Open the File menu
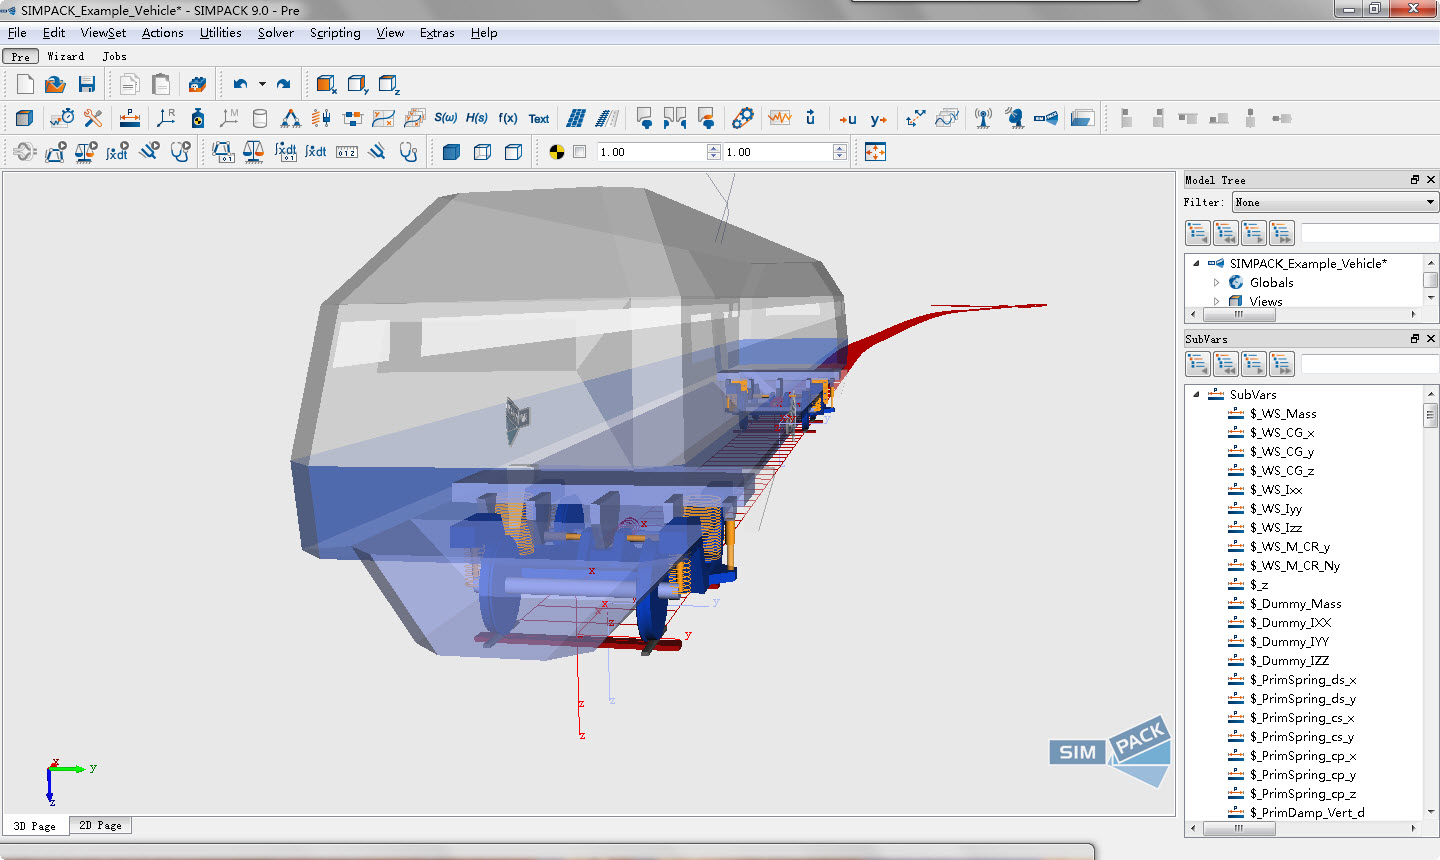Image resolution: width=1440 pixels, height=860 pixels. [x=17, y=33]
